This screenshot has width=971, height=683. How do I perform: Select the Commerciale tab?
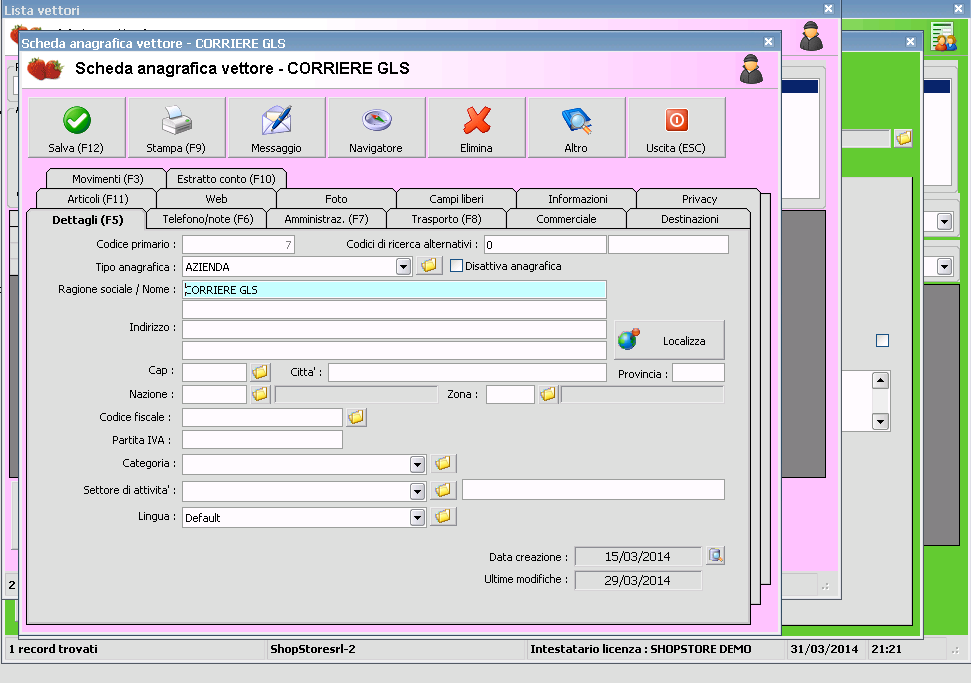(566, 219)
